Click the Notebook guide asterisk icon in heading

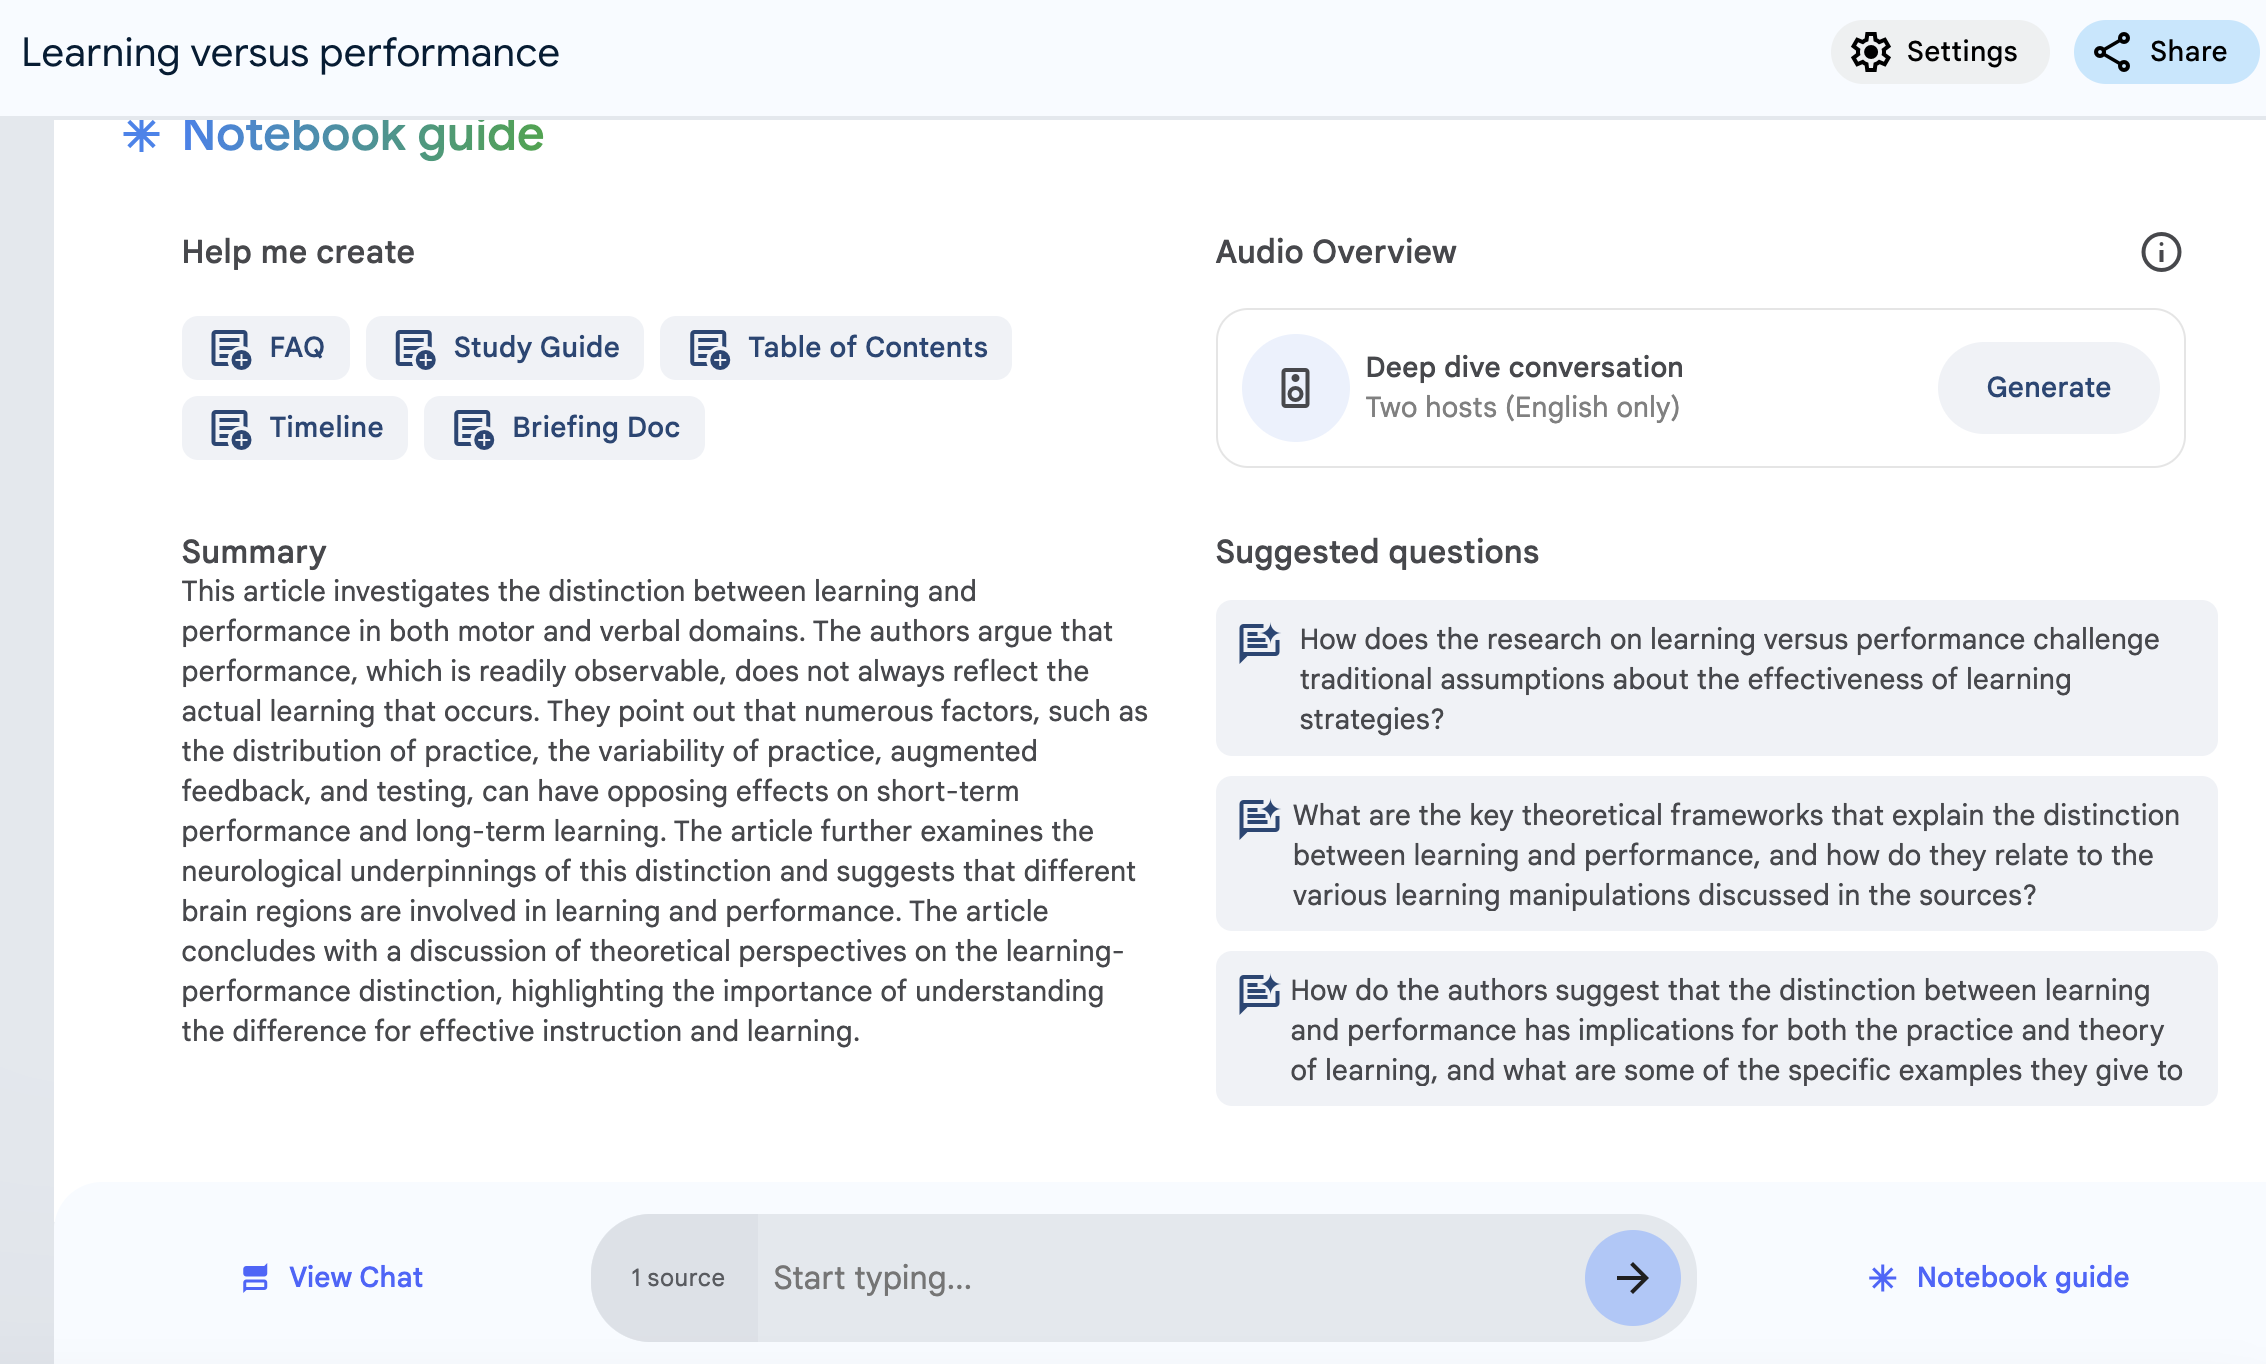[x=142, y=135]
